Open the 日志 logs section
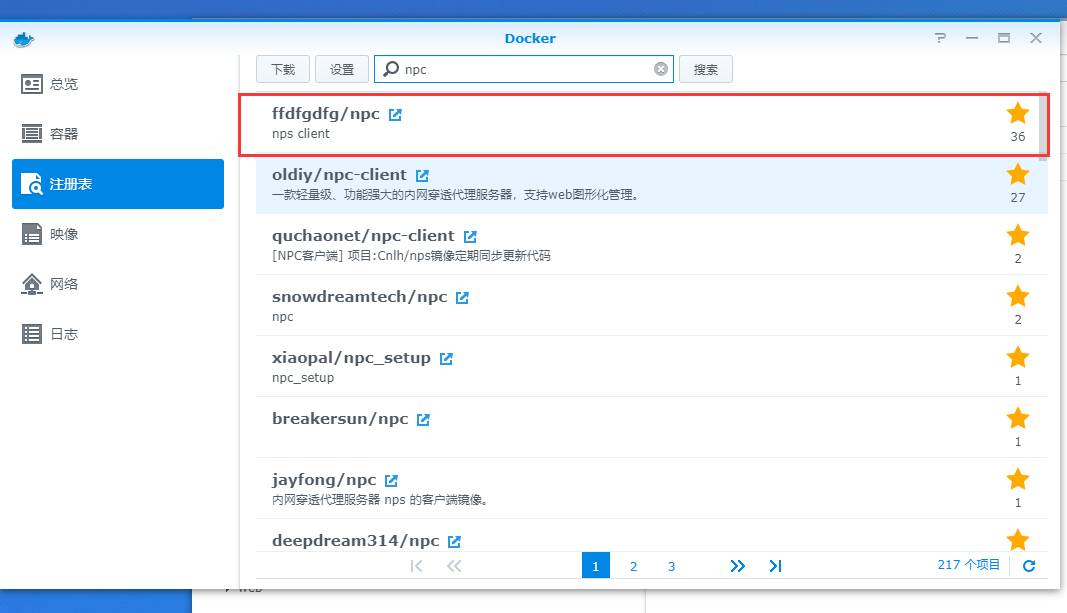The height and width of the screenshot is (613, 1067). (x=118, y=334)
